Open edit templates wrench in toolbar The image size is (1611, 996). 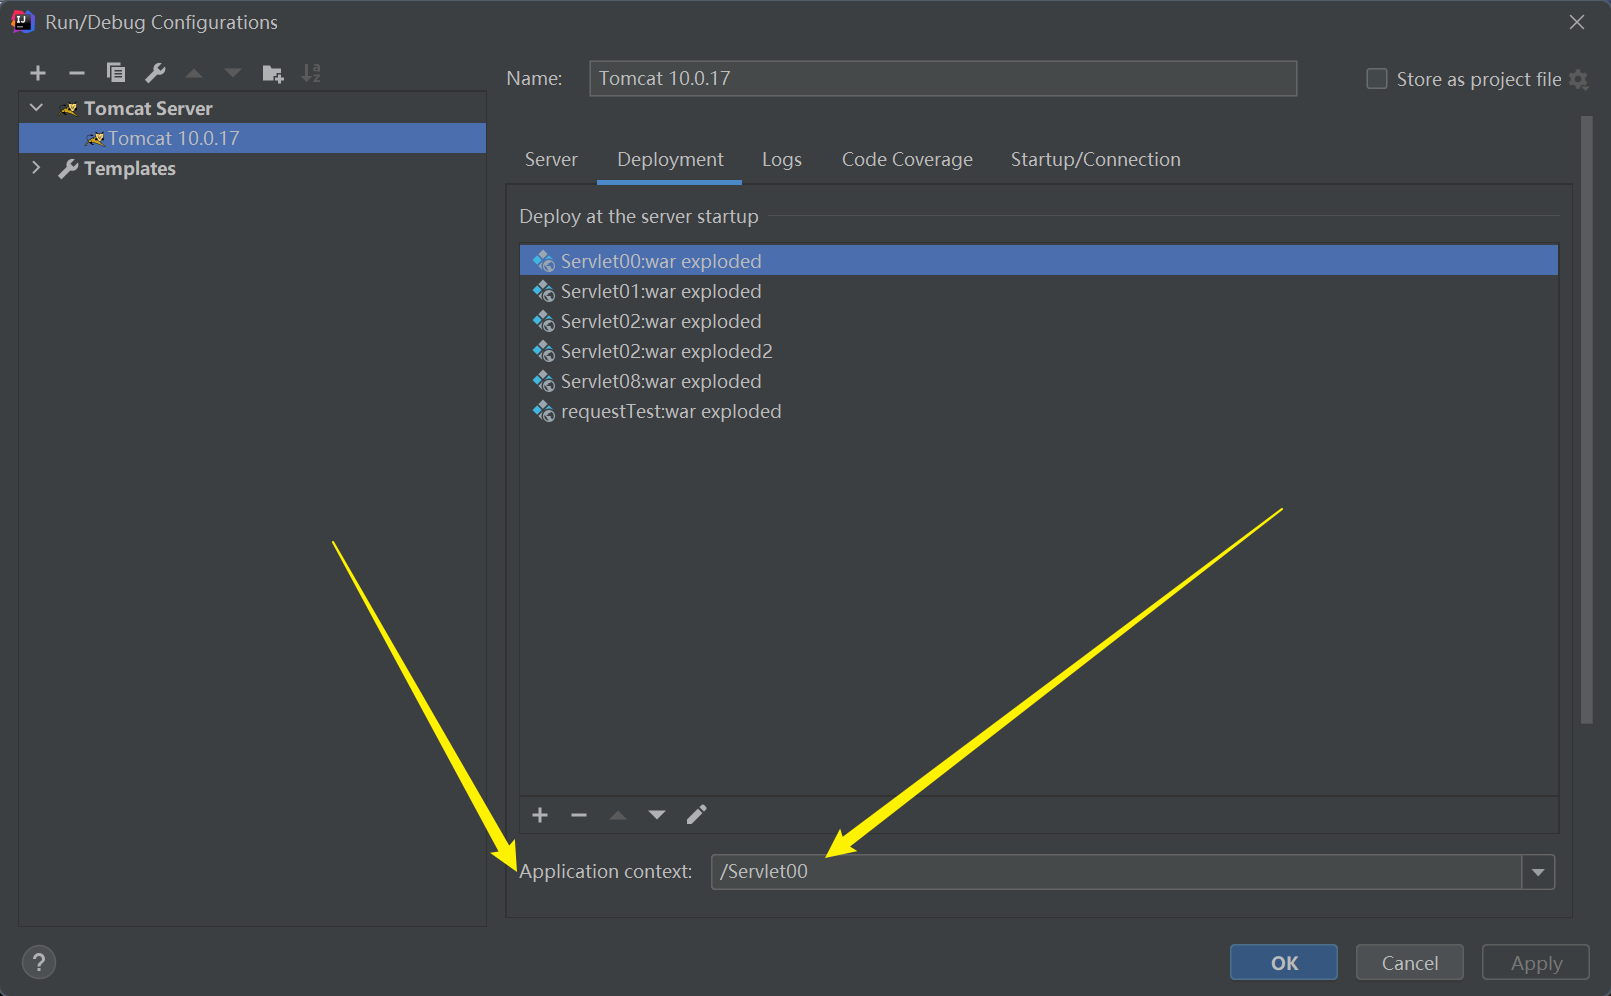pos(155,73)
